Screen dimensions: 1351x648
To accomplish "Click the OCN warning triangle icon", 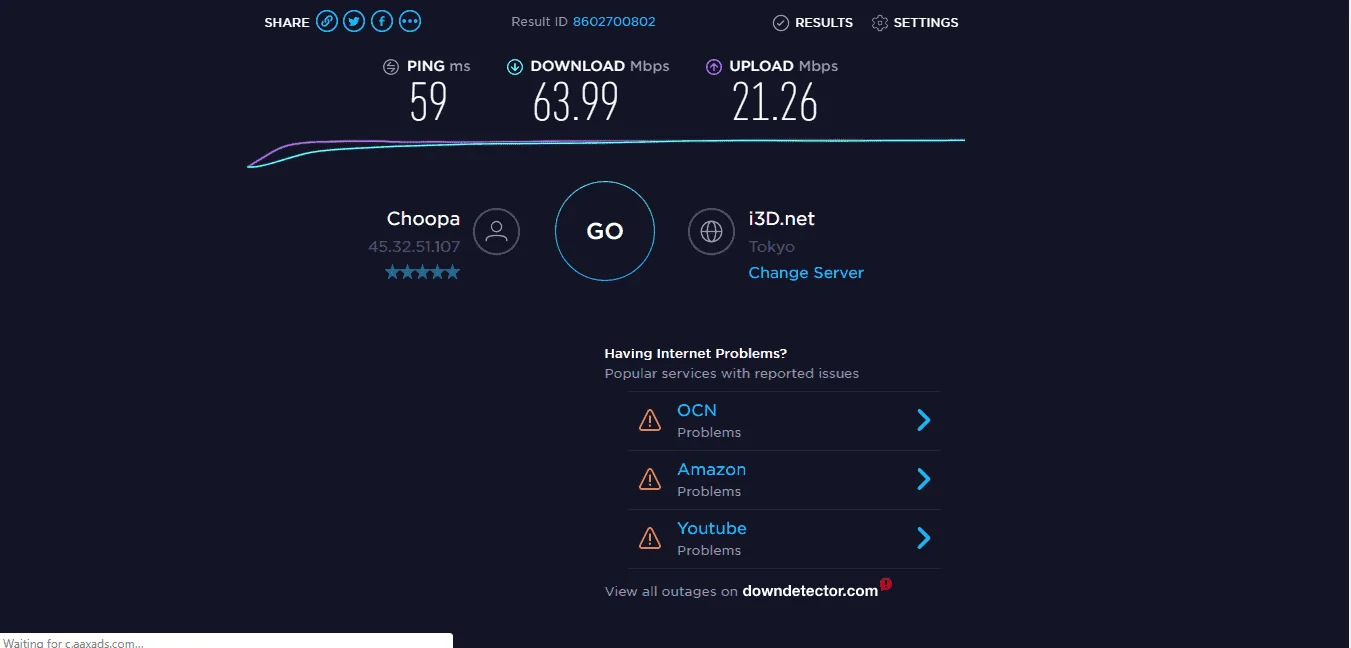I will [650, 420].
